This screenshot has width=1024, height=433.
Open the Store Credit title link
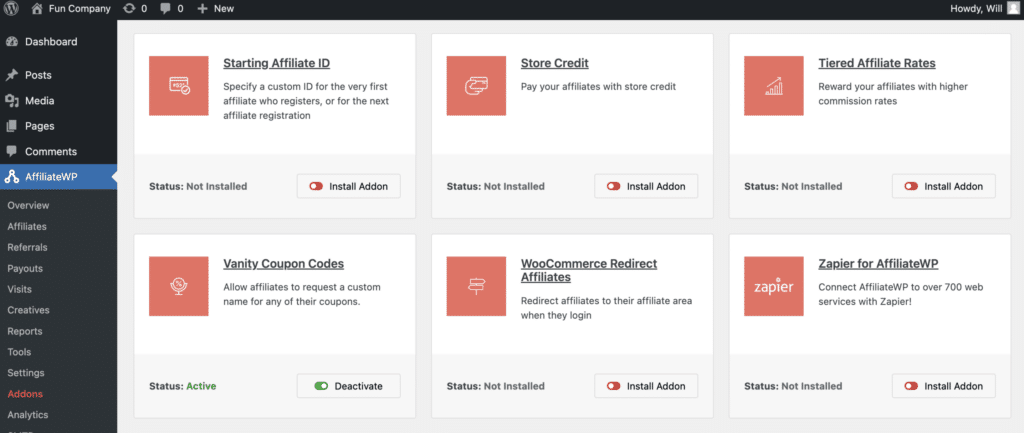554,63
